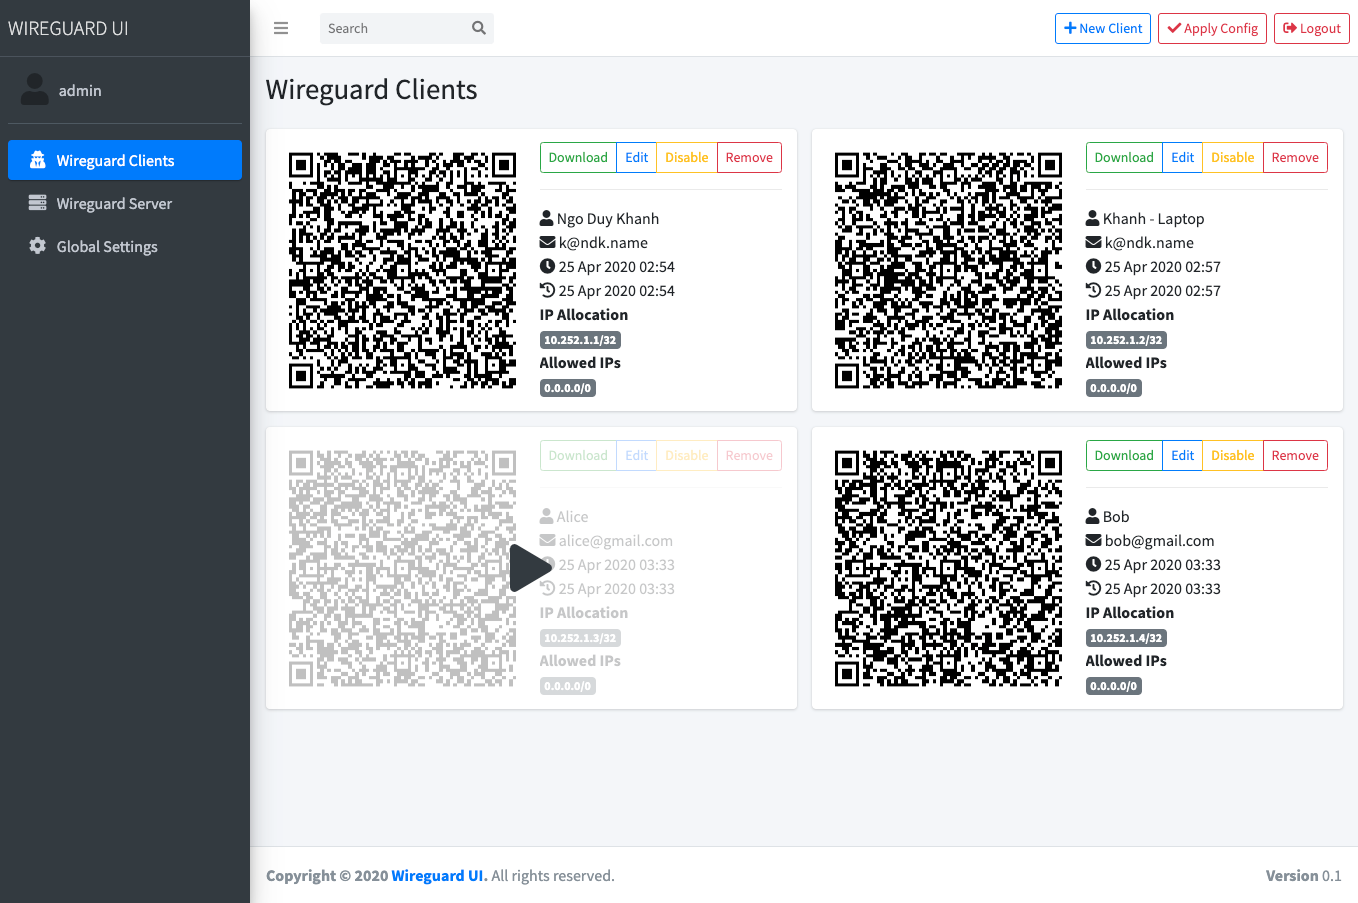
Task: Click the envelope icon beside bob@gmail.com
Action: 1093,540
